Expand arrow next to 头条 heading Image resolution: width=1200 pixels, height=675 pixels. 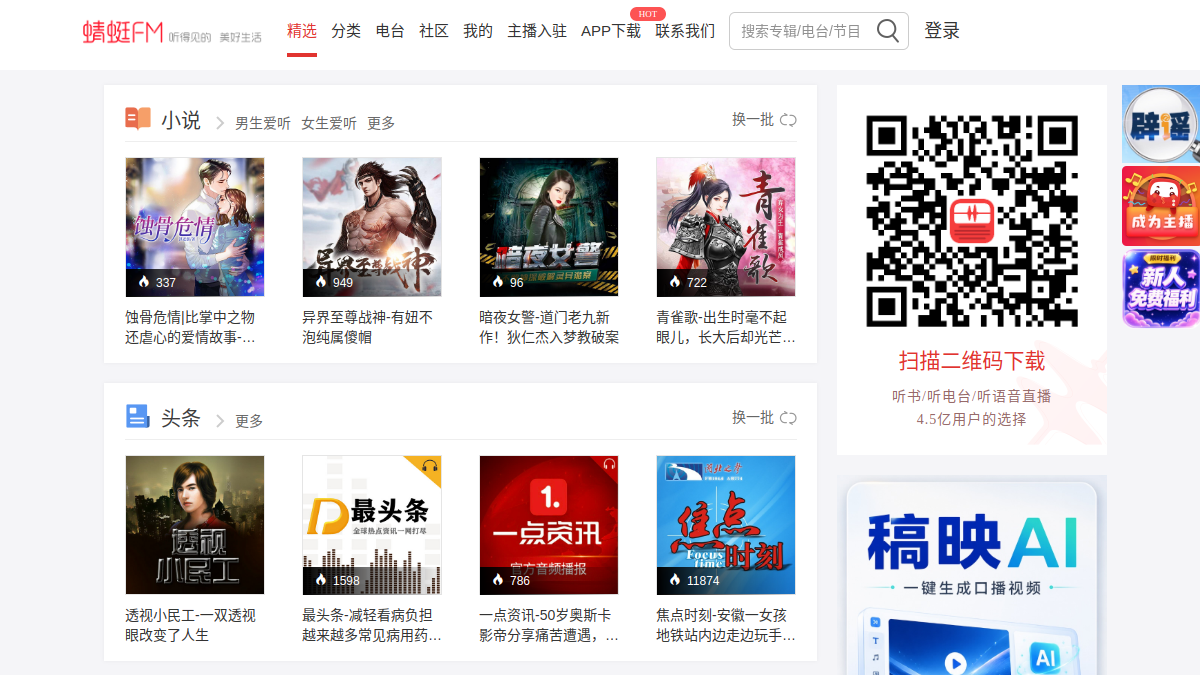220,421
